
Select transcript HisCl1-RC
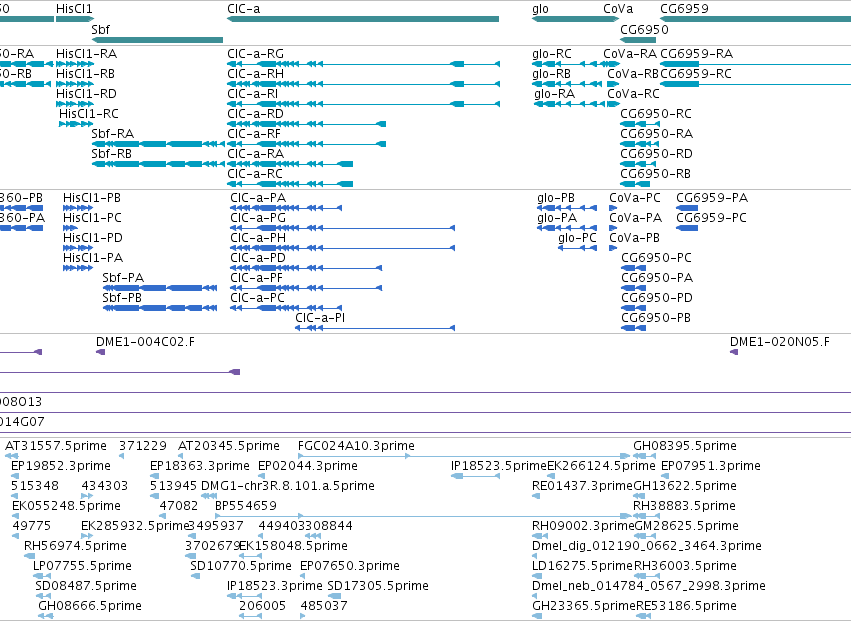[x=76, y=124]
